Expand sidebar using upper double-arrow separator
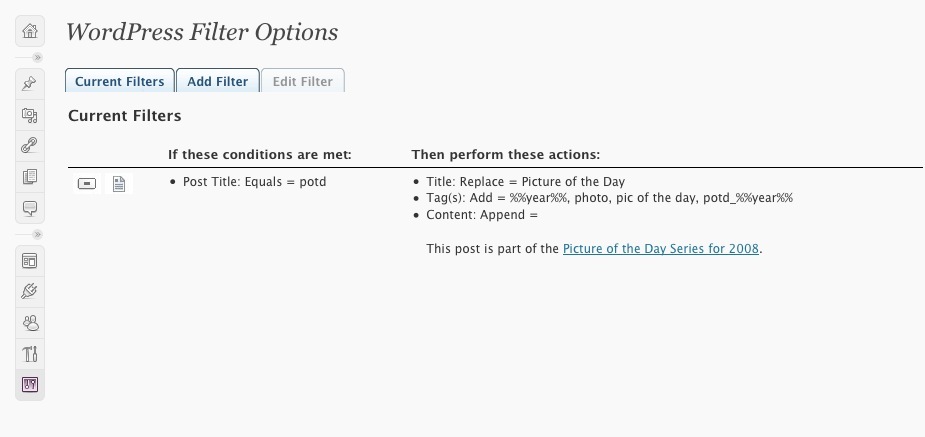925x437 pixels. click(38, 57)
